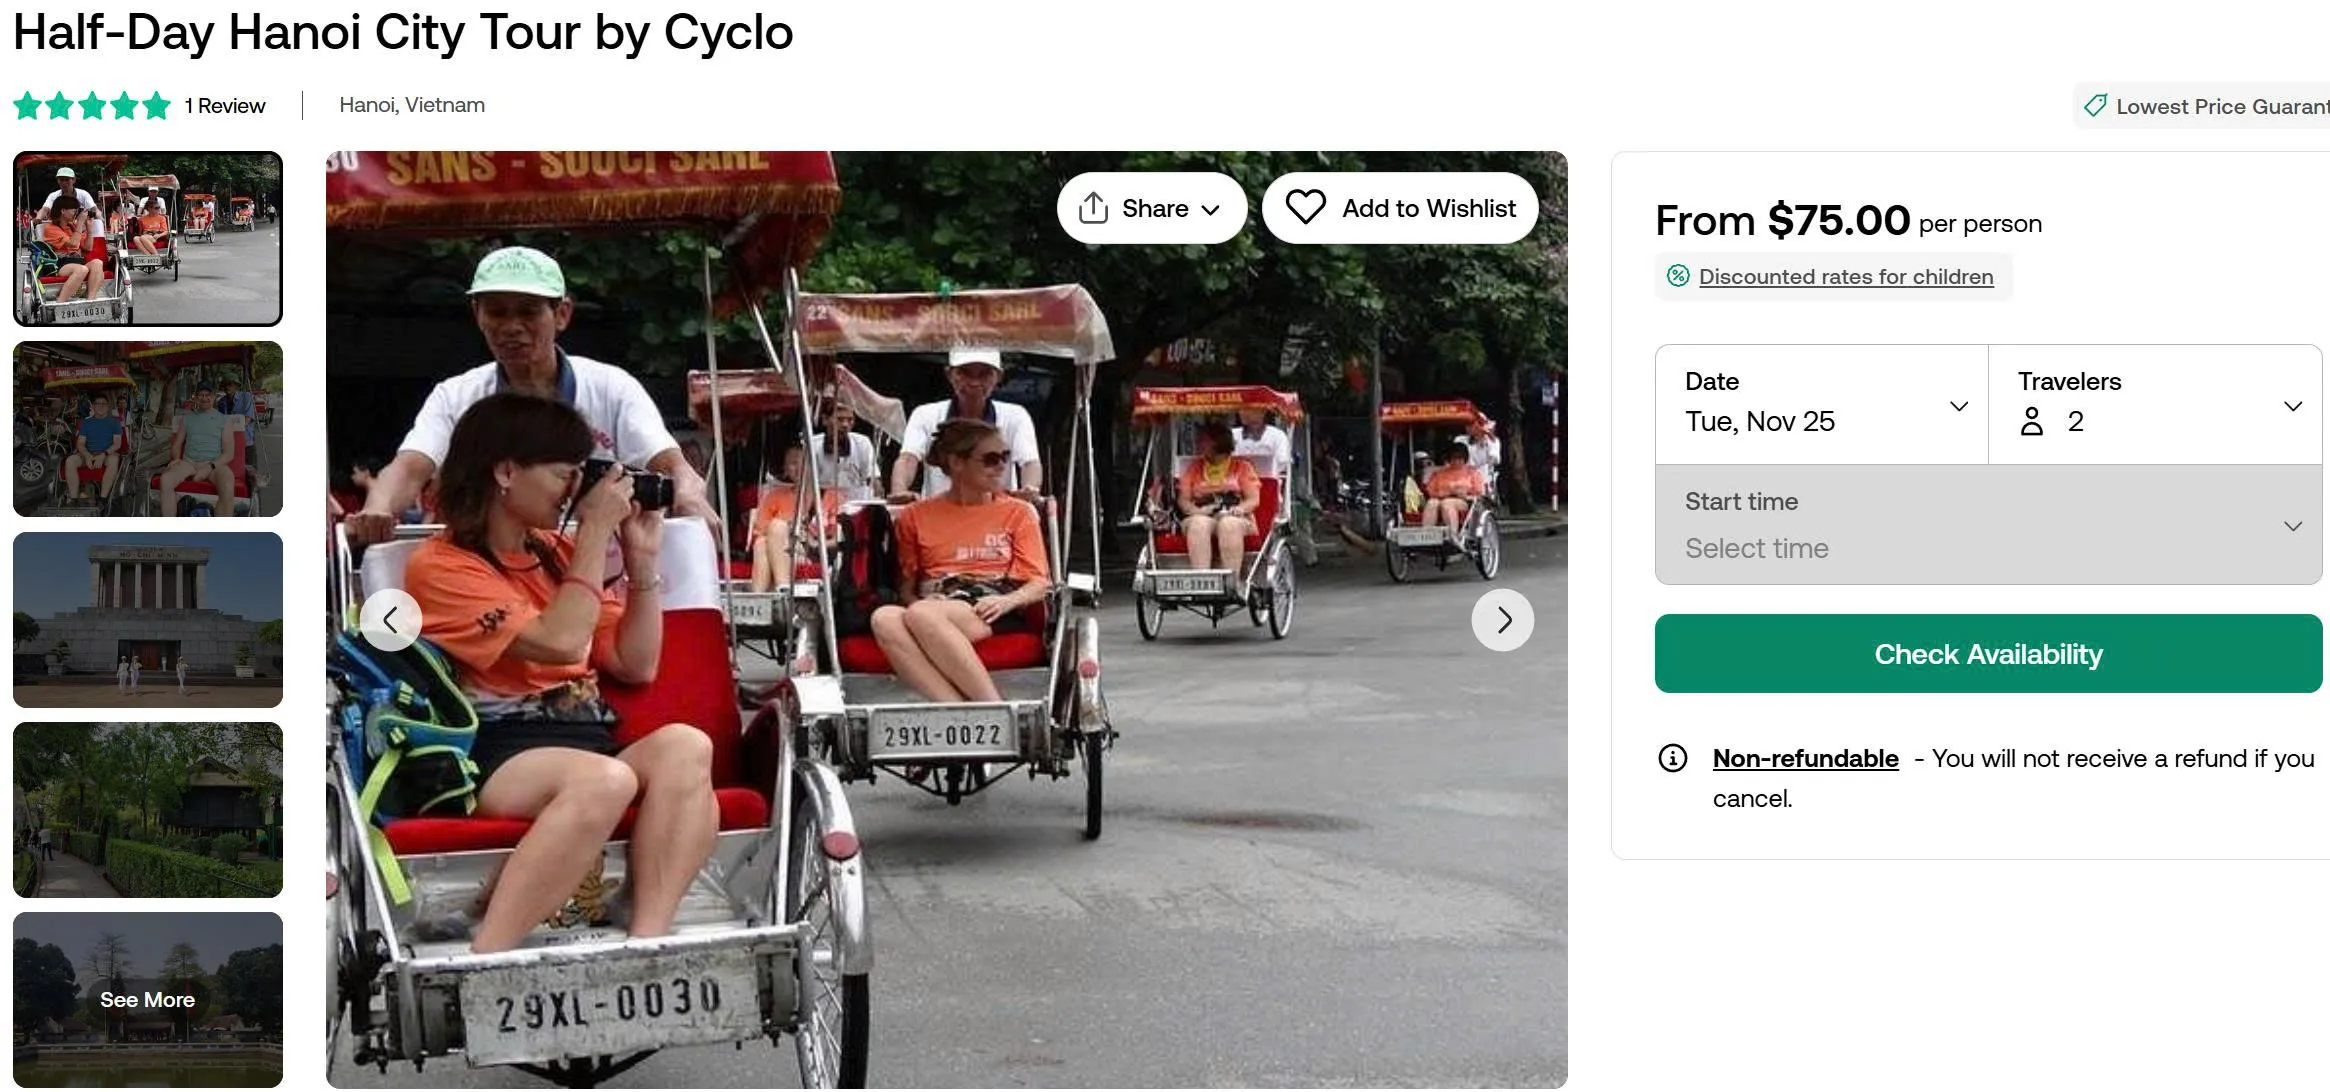
Task: Advance to next photo with right arrow
Action: click(1503, 620)
